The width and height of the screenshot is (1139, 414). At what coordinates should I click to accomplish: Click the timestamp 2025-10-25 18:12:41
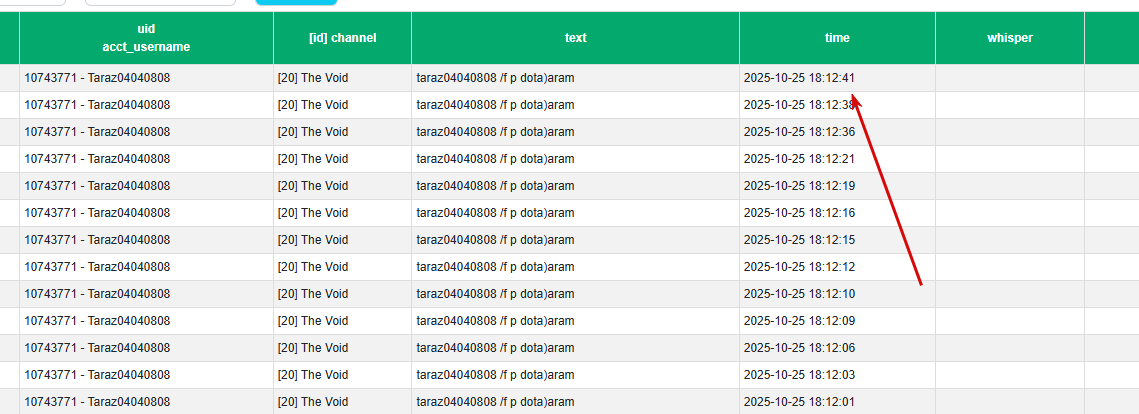799,78
